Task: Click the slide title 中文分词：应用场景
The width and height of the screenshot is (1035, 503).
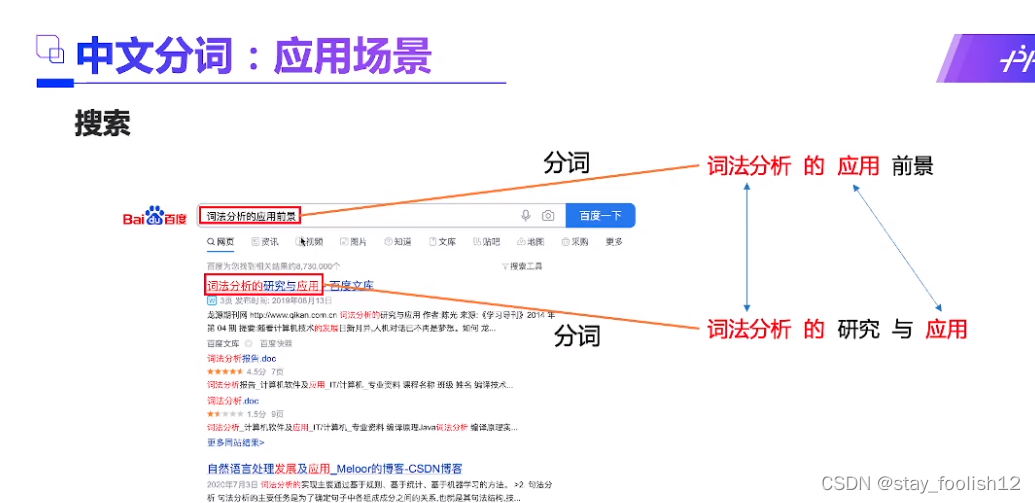Action: tap(253, 55)
